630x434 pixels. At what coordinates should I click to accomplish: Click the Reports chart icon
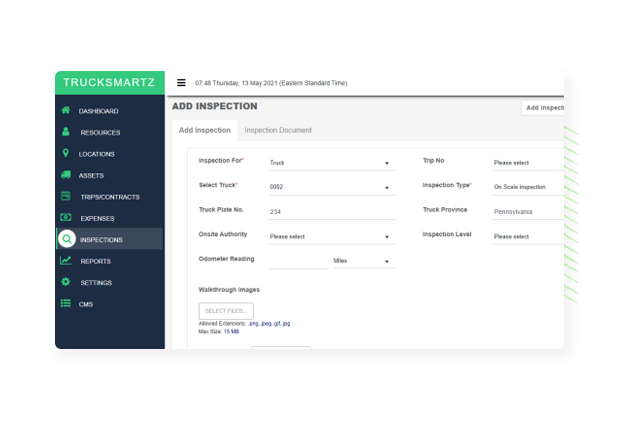[x=66, y=260]
